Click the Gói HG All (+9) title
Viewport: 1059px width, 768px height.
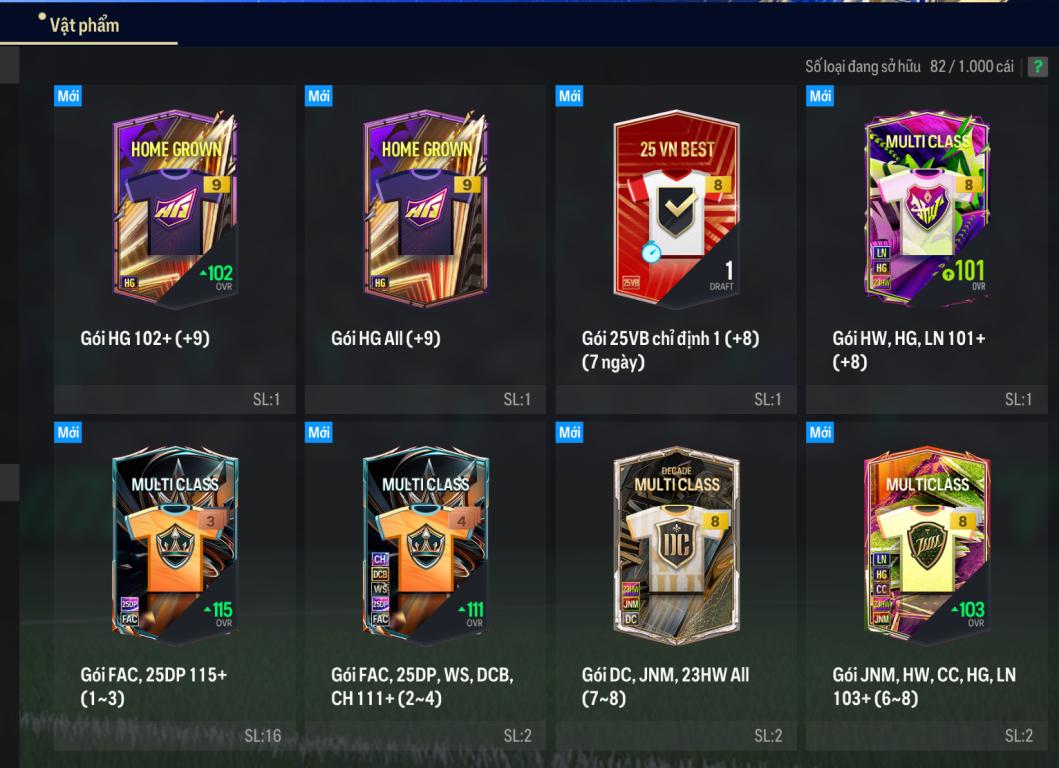[x=386, y=338]
